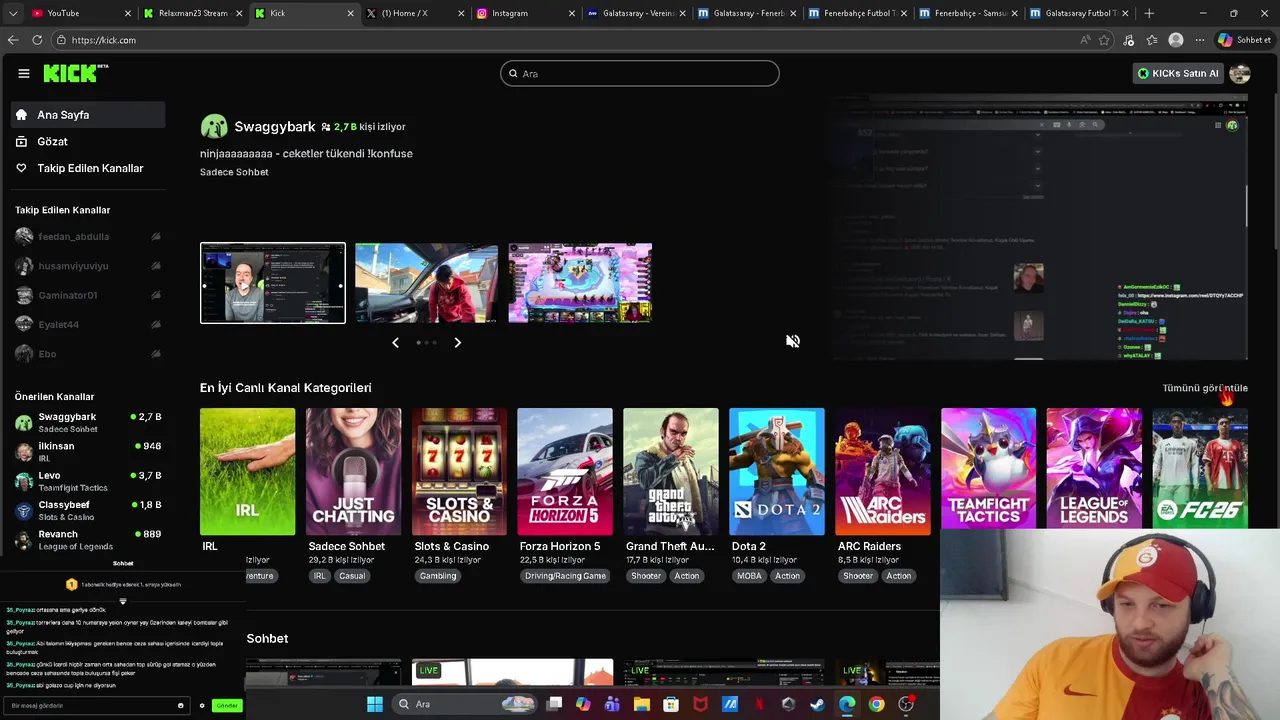Click Shooter tag under ARC Raiders
Viewport: 1280px width, 720px height.
tap(858, 576)
